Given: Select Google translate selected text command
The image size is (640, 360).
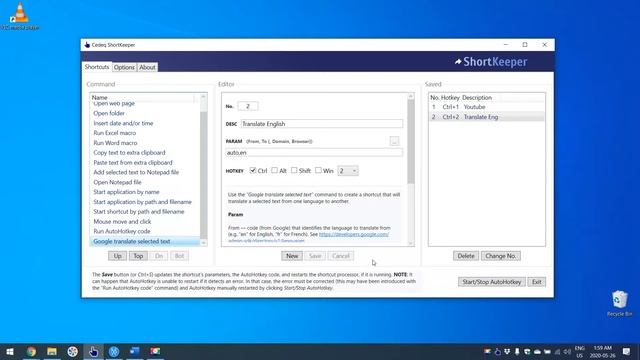Looking at the screenshot, I should click(145, 241).
